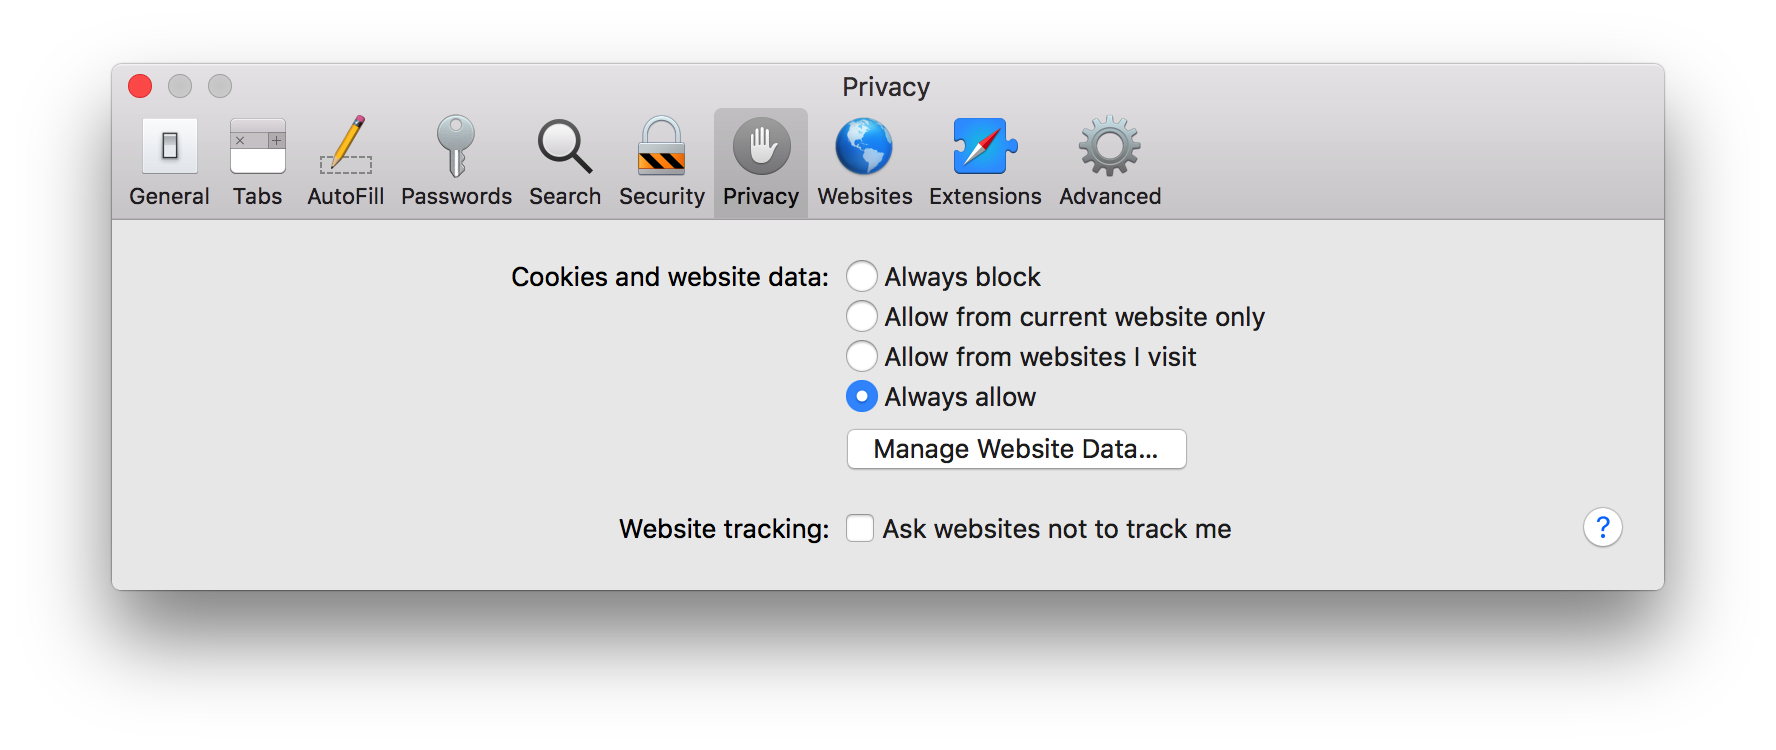Image resolution: width=1776 pixels, height=750 pixels.
Task: Select the Always block cookies option
Action: [862, 276]
